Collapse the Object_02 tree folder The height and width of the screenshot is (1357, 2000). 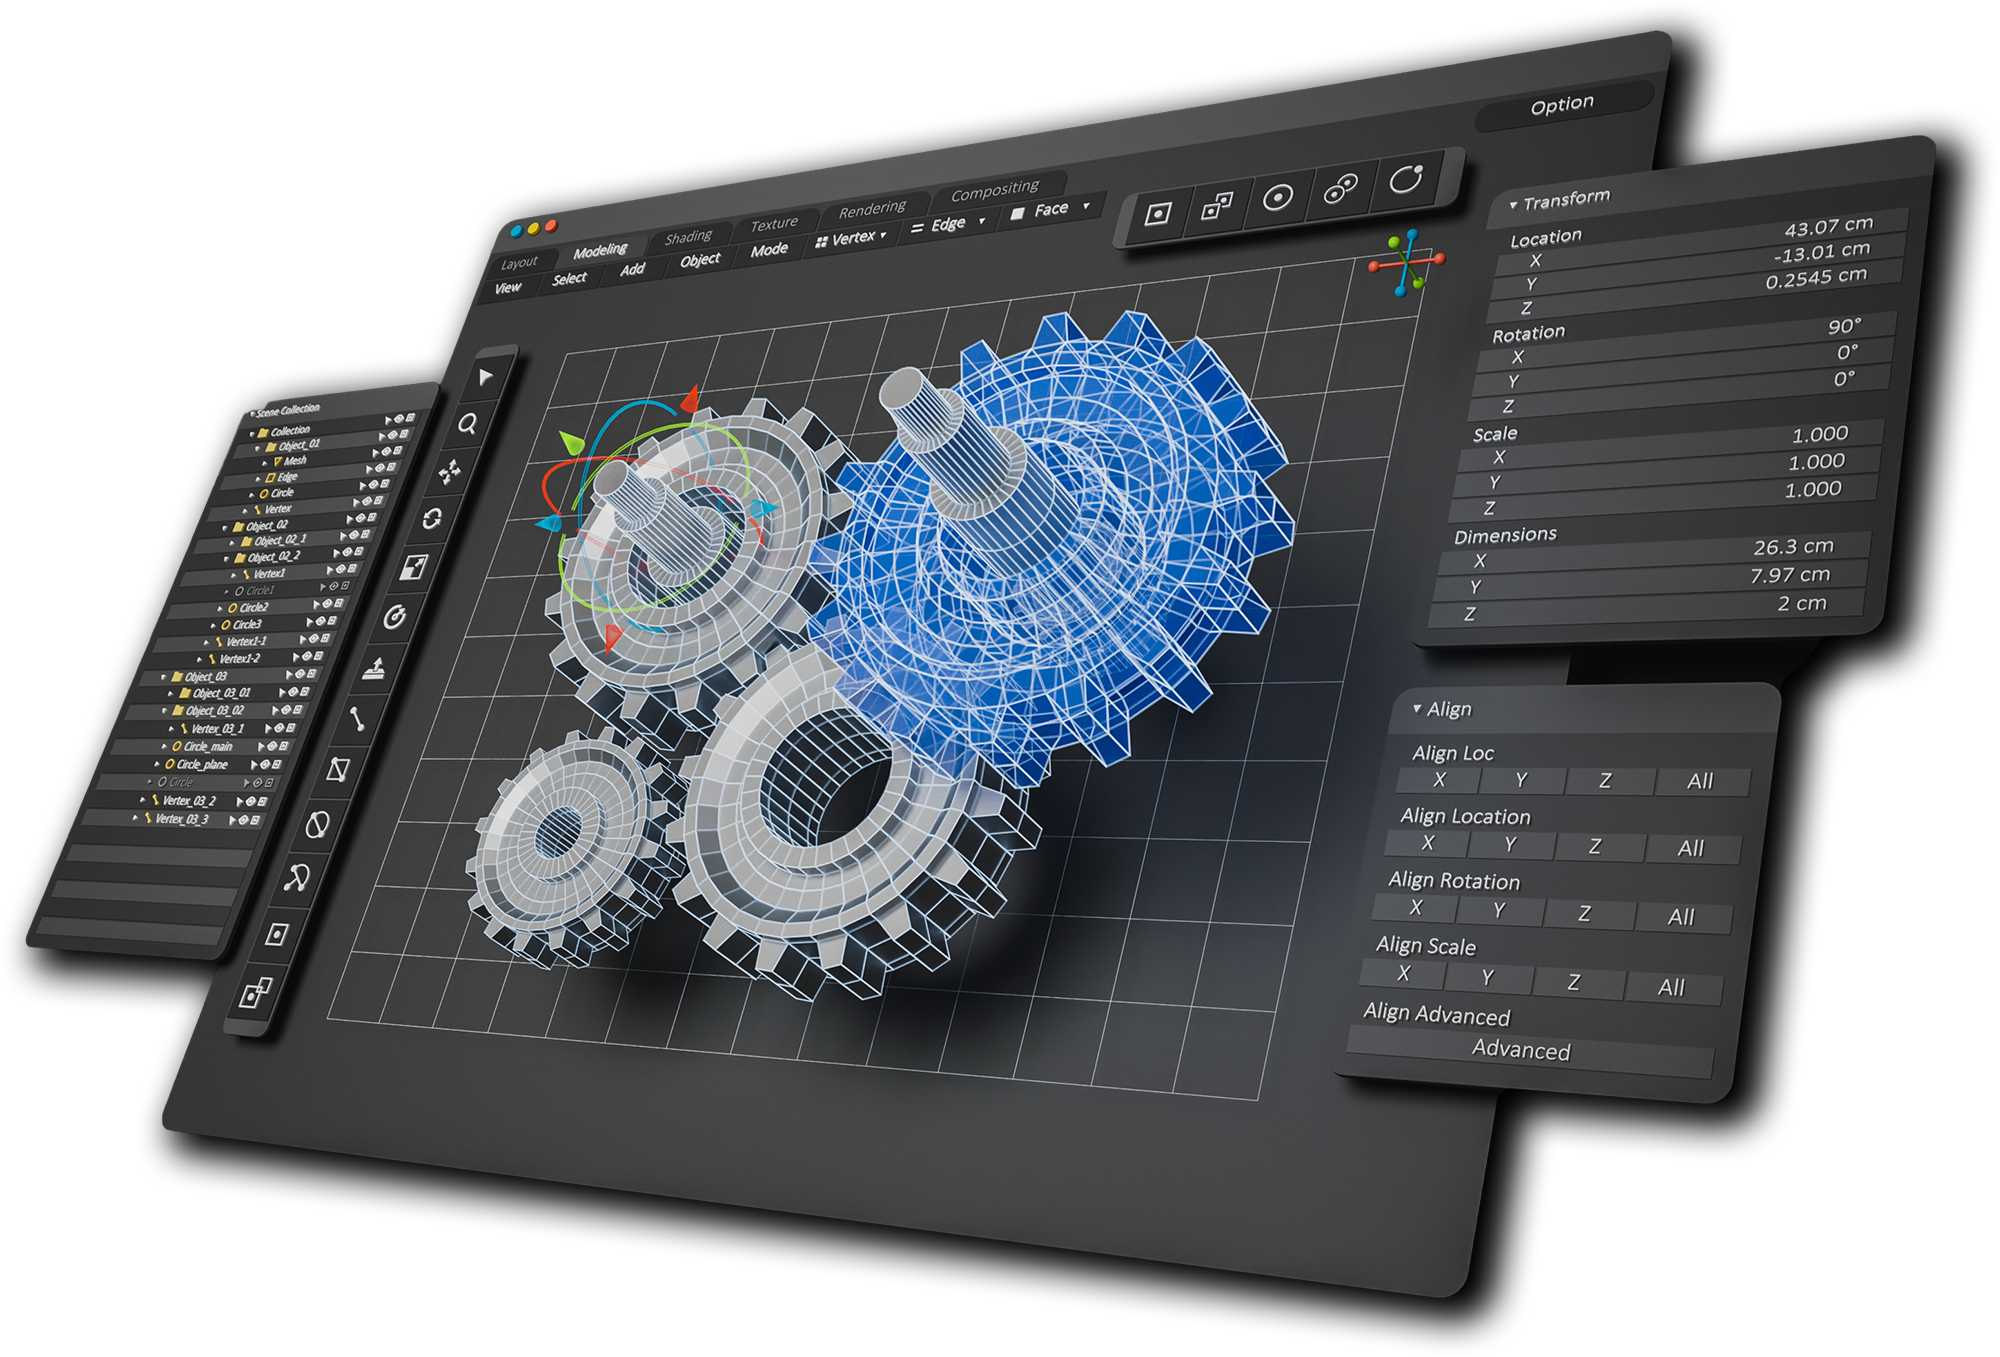(x=225, y=527)
